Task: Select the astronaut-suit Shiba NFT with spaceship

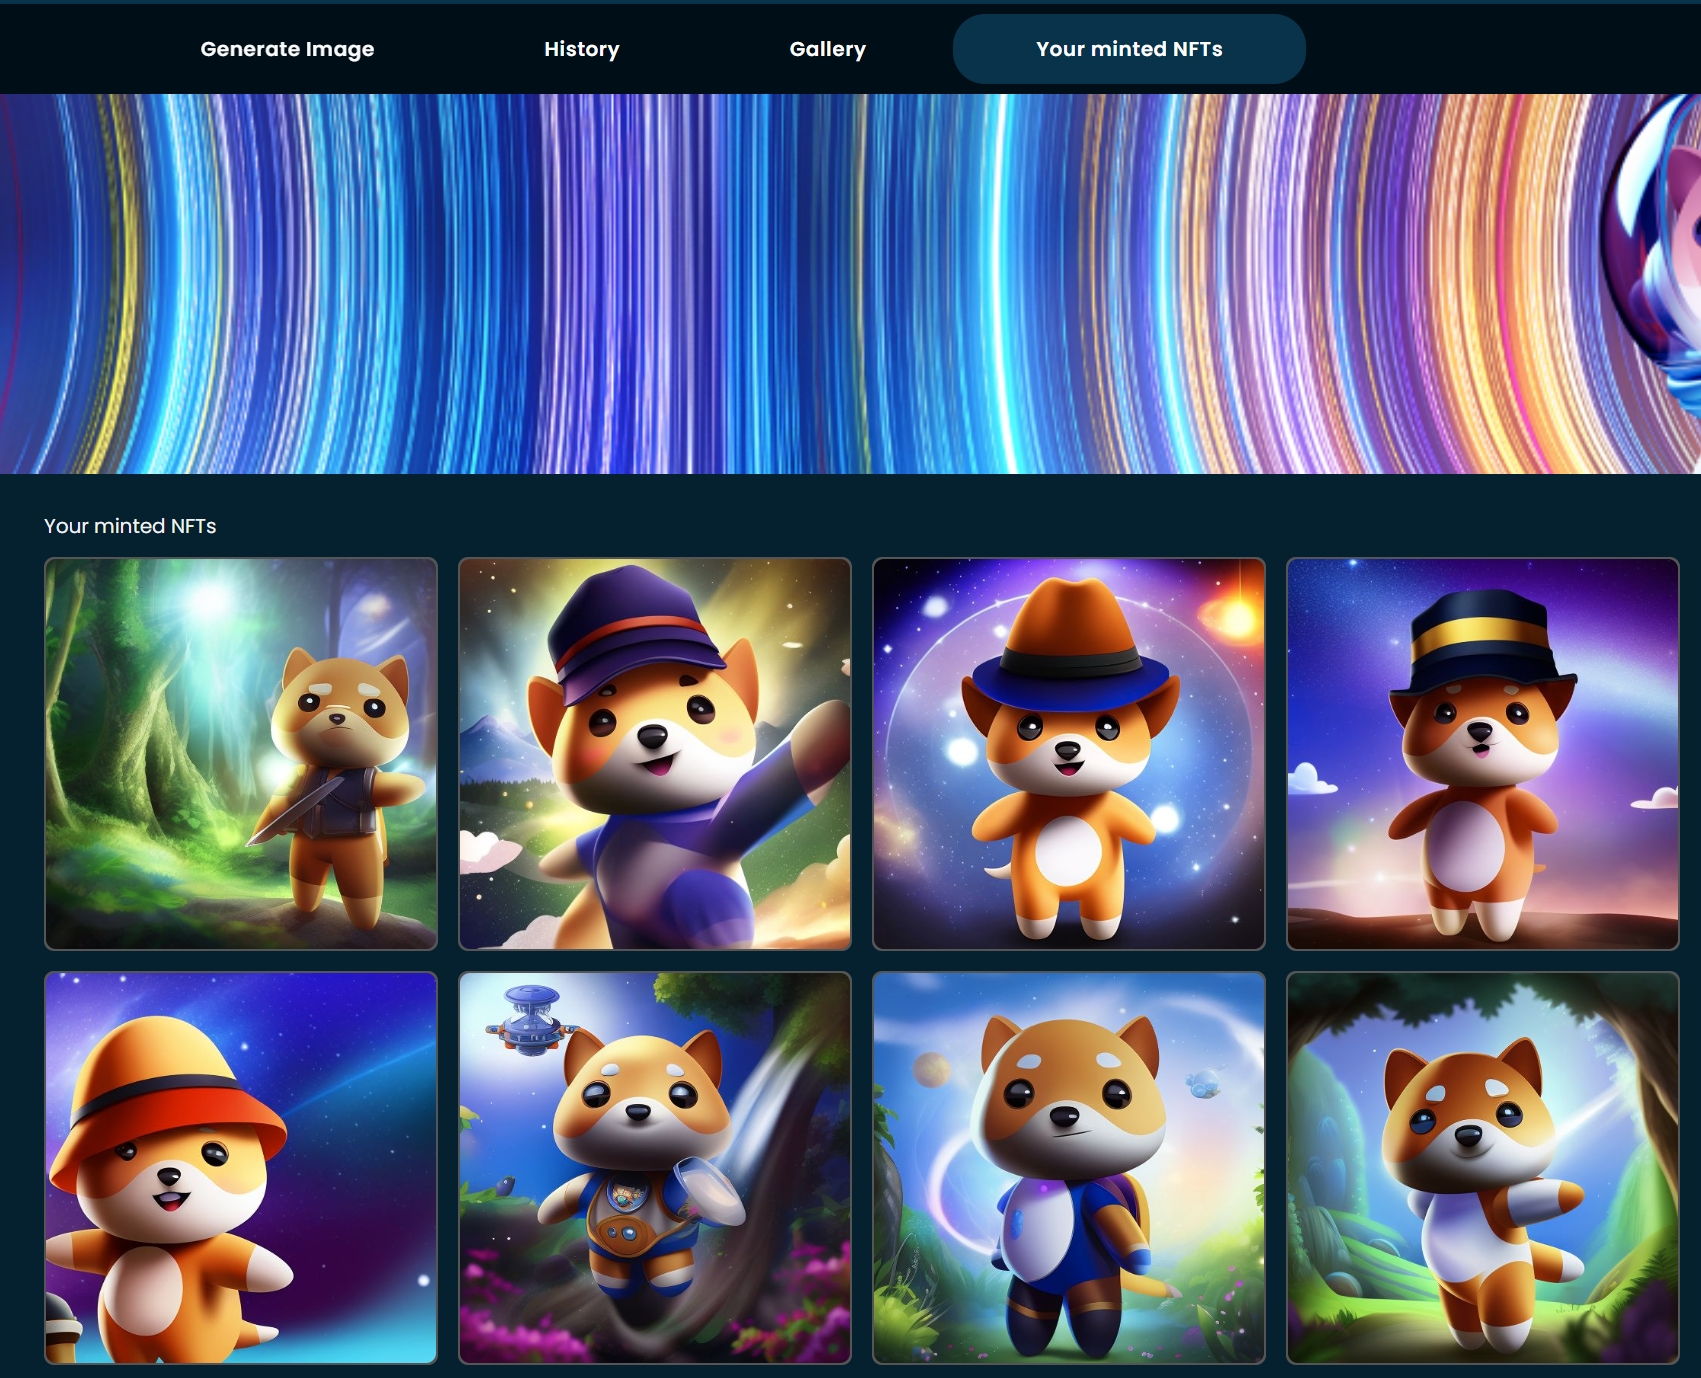Action: pyautogui.click(x=654, y=1167)
